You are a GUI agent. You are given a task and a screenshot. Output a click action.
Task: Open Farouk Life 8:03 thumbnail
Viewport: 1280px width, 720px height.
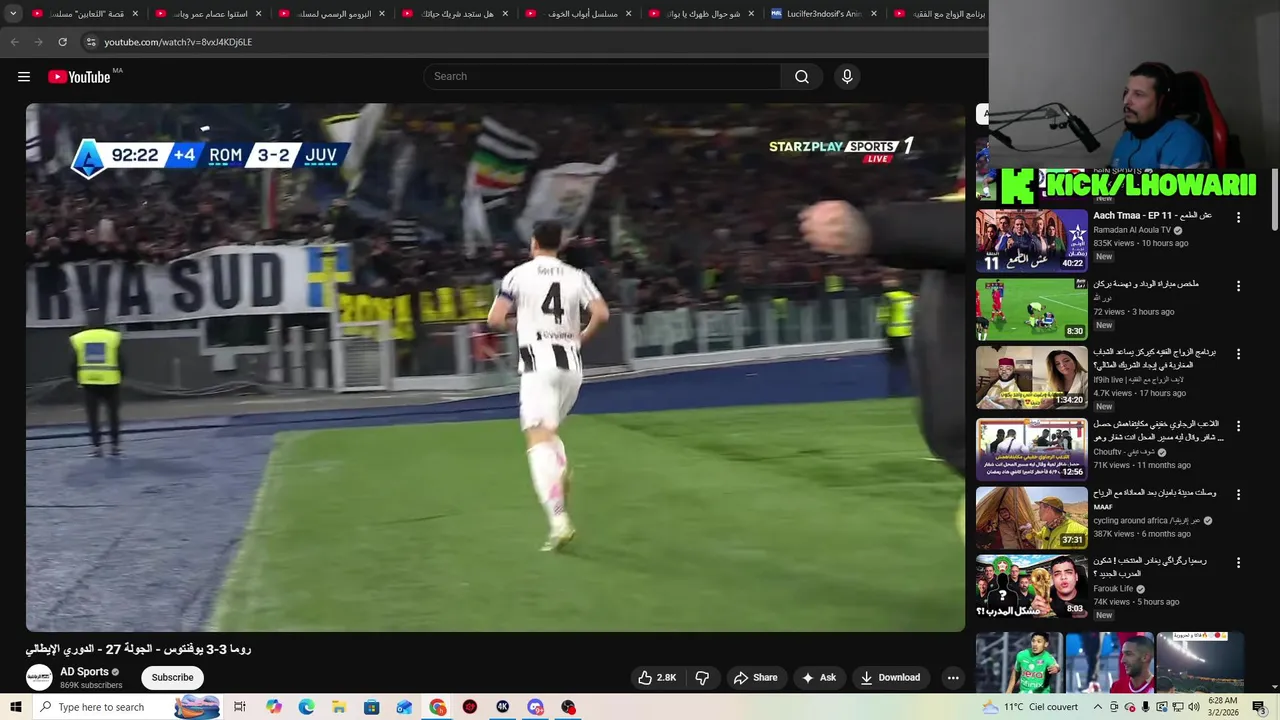coord(1031,586)
